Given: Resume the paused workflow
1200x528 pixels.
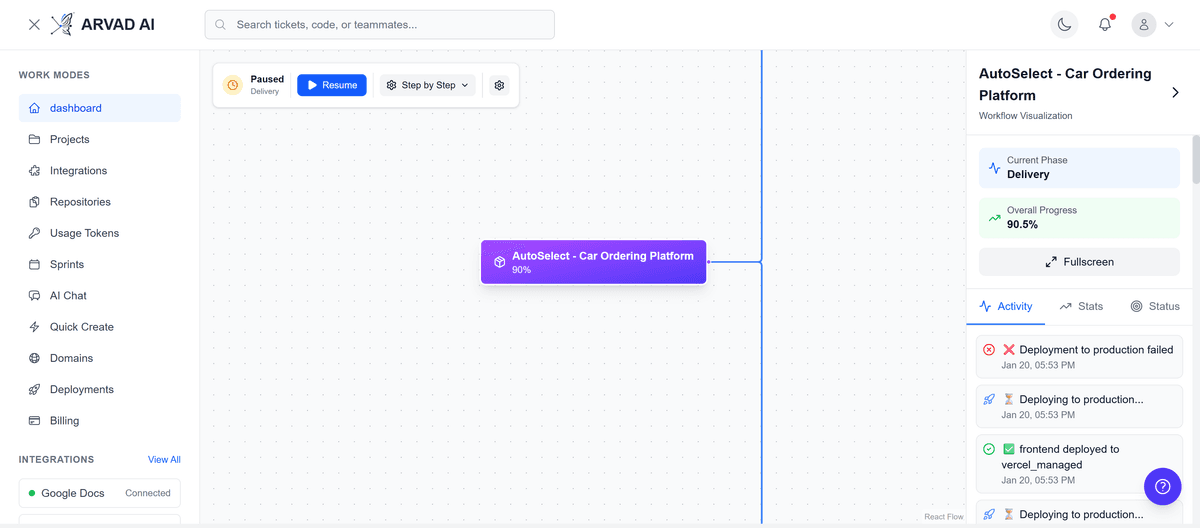Looking at the screenshot, I should 332,85.
